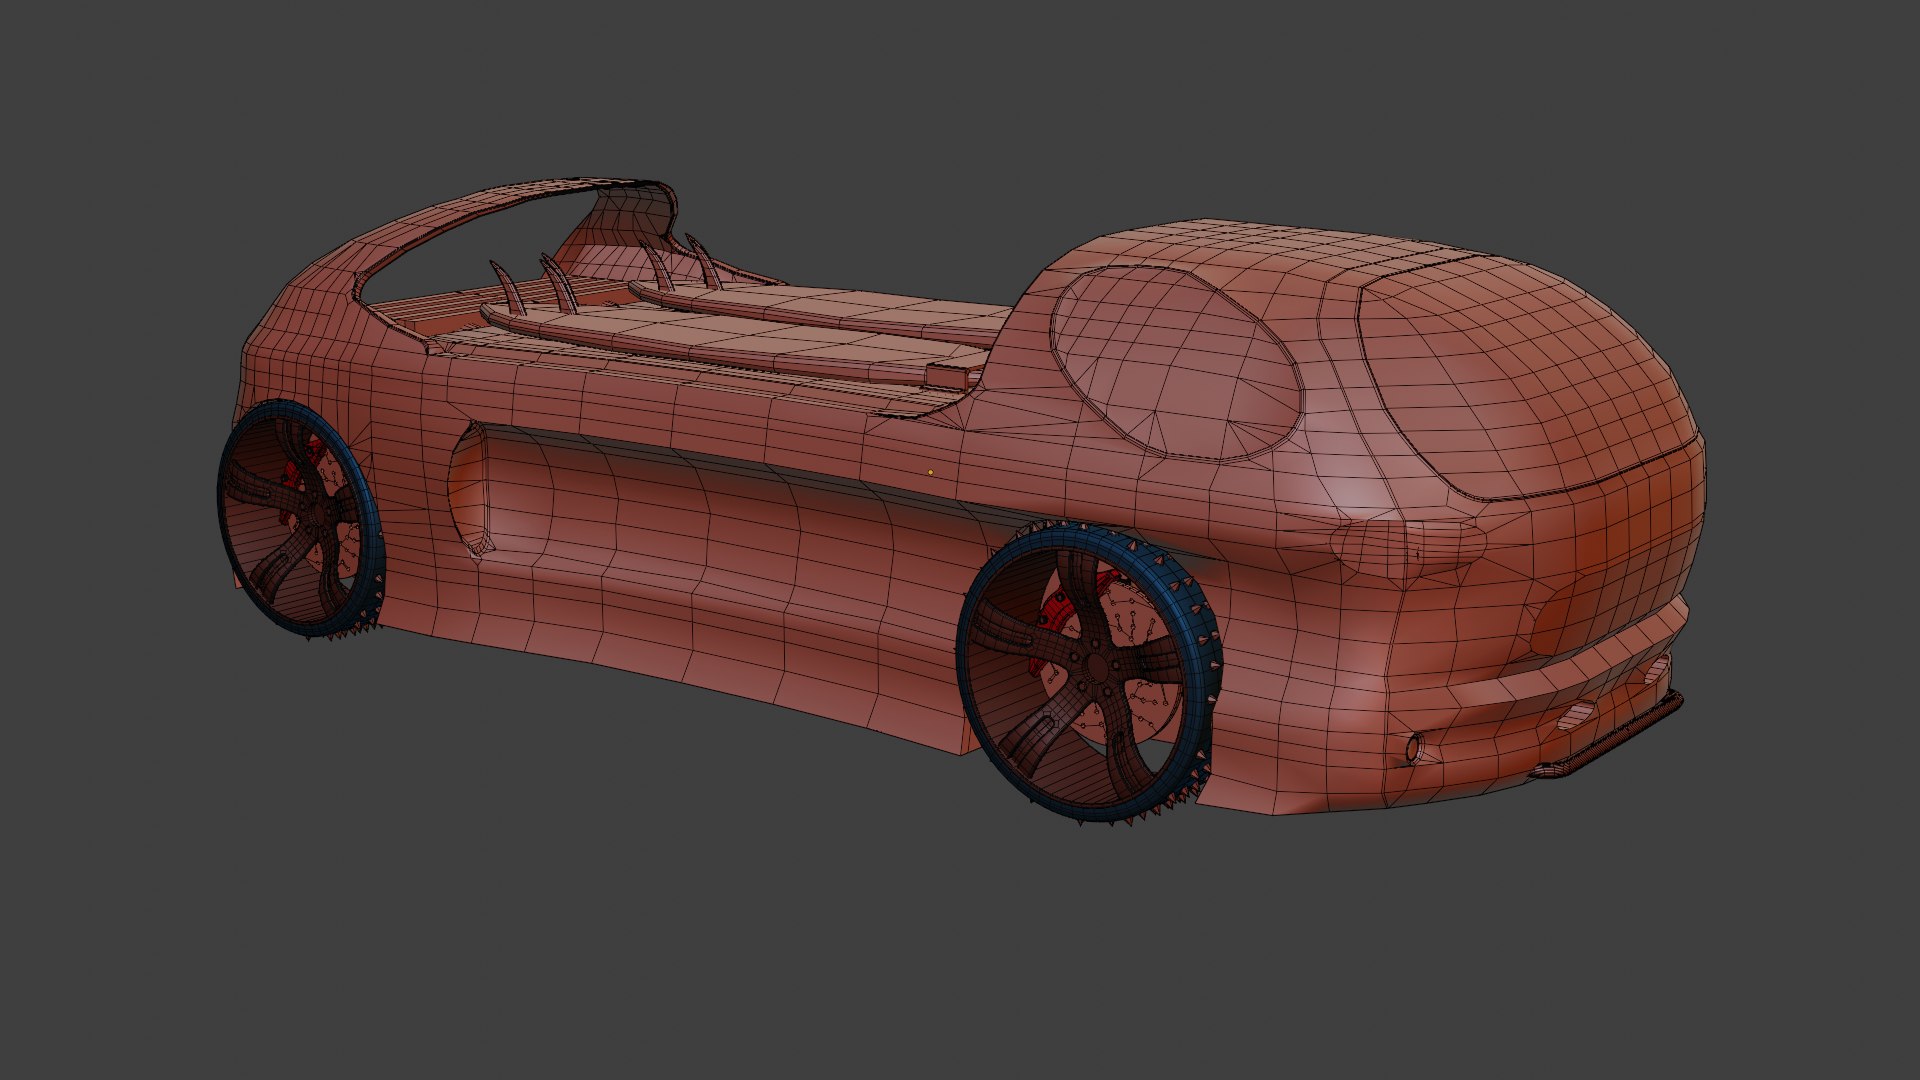Click the center hub of the larger foreground wheel
This screenshot has width=1920, height=1080.
(1097, 666)
